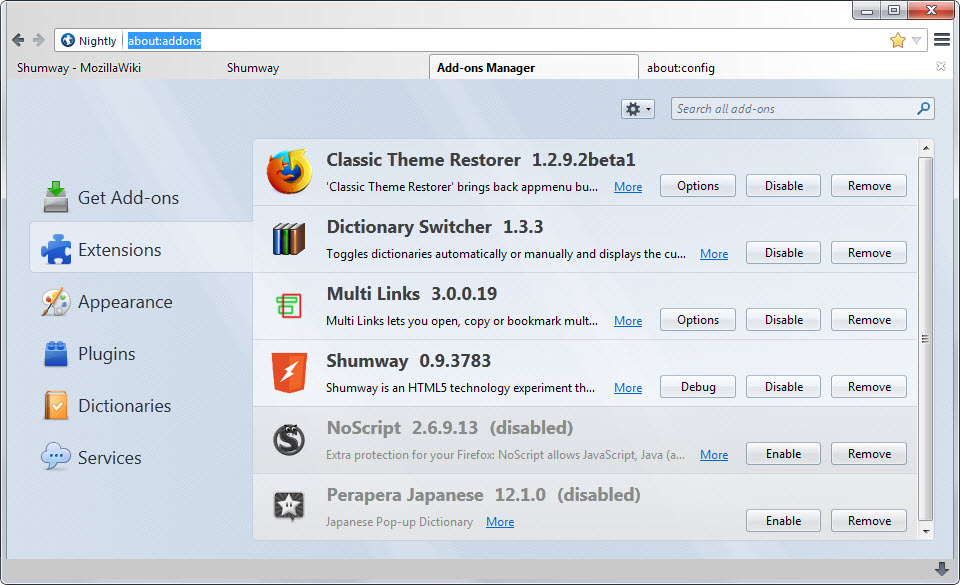Disable Dictionary Switcher

pos(784,253)
